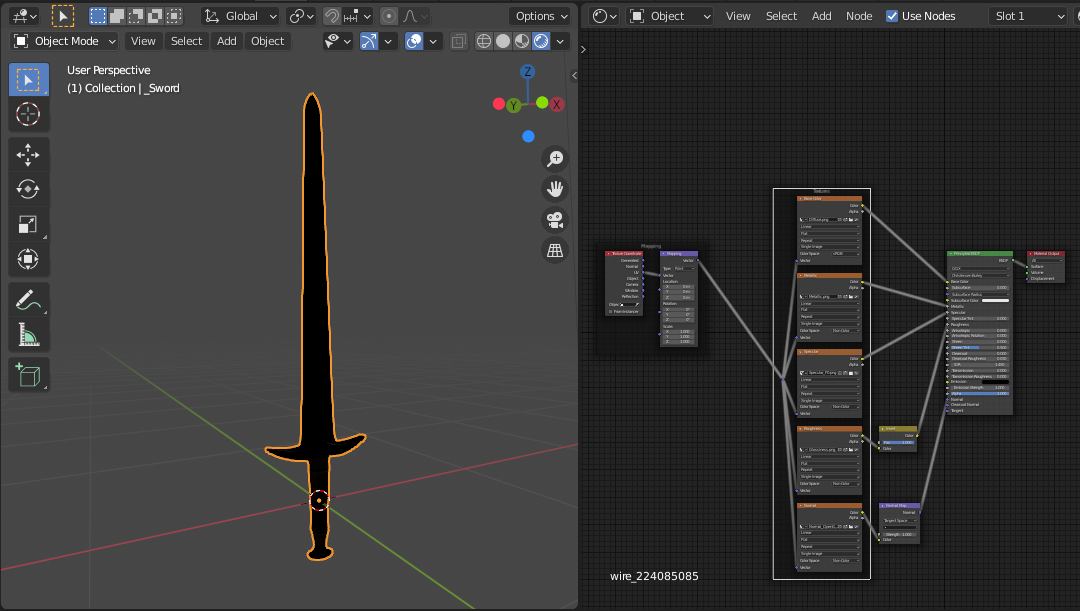Open the Slot 1 material dropdown
The height and width of the screenshot is (611, 1080).
(x=1028, y=16)
